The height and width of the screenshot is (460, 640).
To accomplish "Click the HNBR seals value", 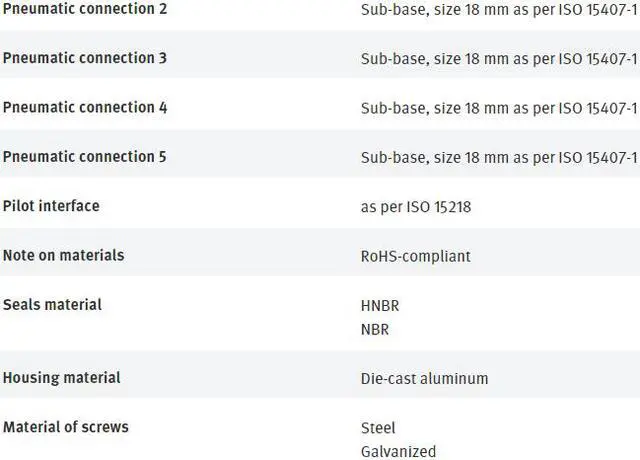I will [380, 306].
